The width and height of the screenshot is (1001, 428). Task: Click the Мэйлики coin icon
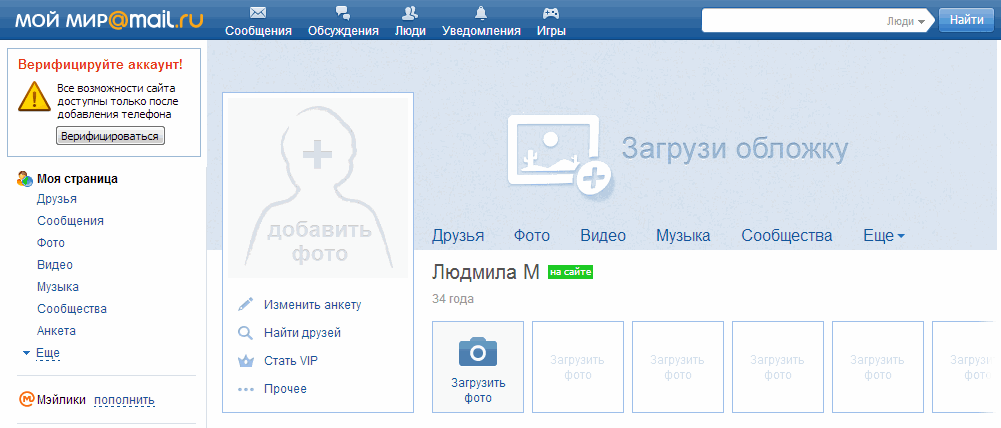[x=27, y=400]
